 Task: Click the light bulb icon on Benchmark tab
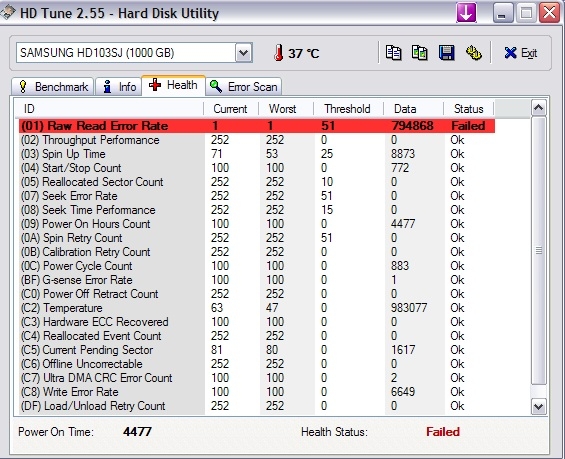tap(23, 87)
